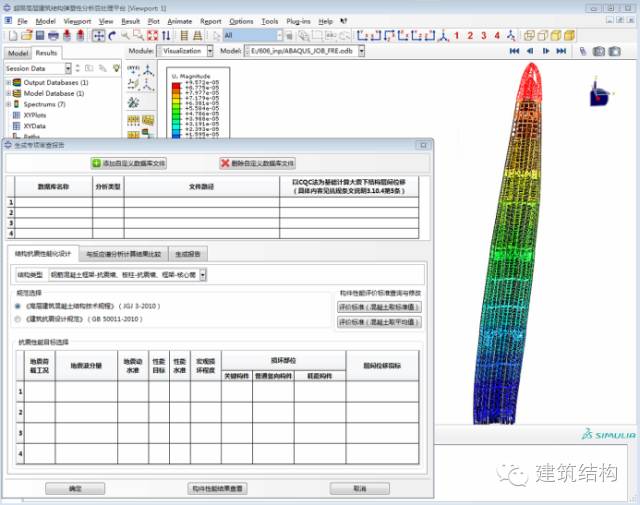Select the GB 50011-2010 code radio button
Screen dimensions: 640x505
tap(18, 319)
